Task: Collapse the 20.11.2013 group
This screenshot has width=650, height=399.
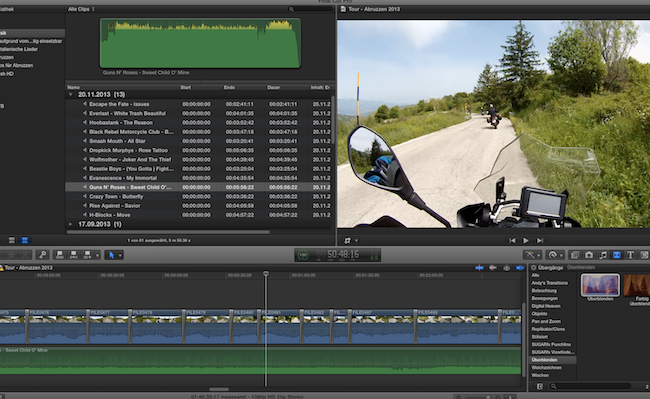Action: (70, 94)
